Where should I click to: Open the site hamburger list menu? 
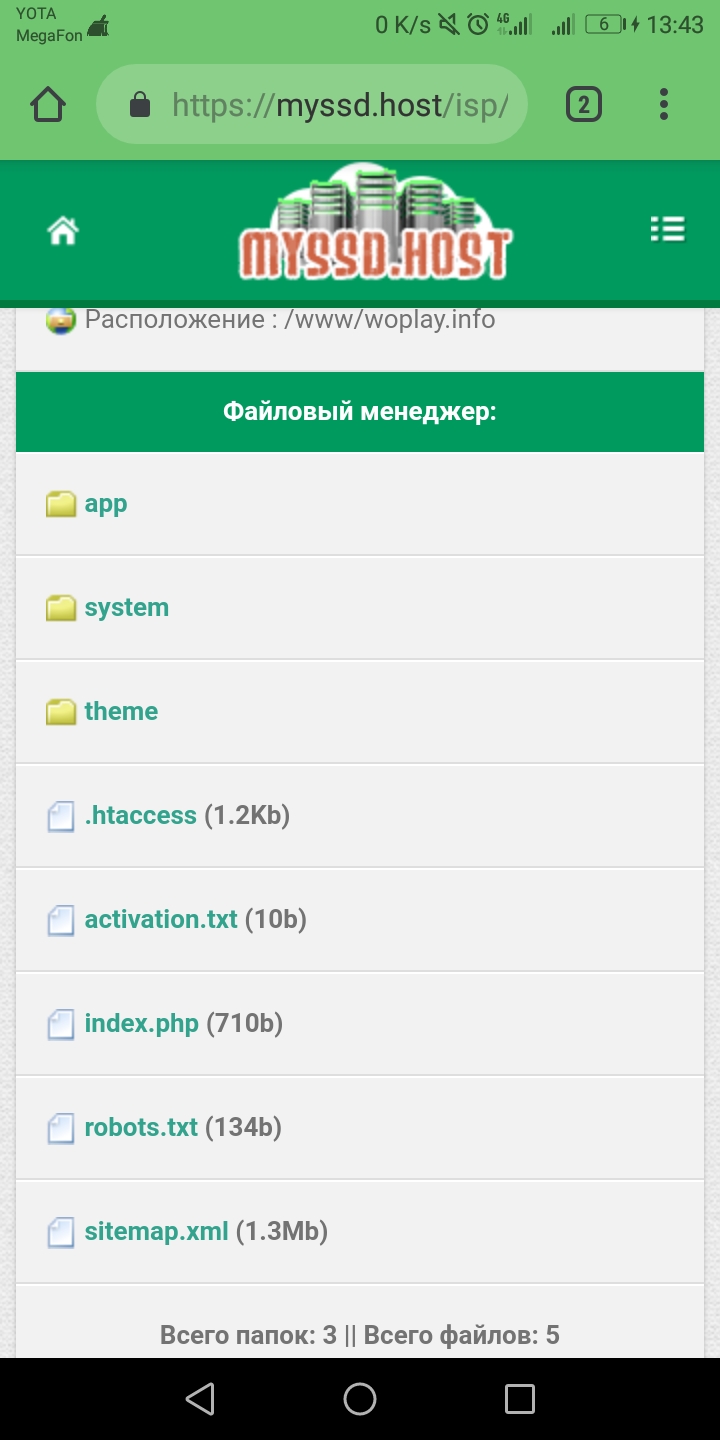pos(667,230)
